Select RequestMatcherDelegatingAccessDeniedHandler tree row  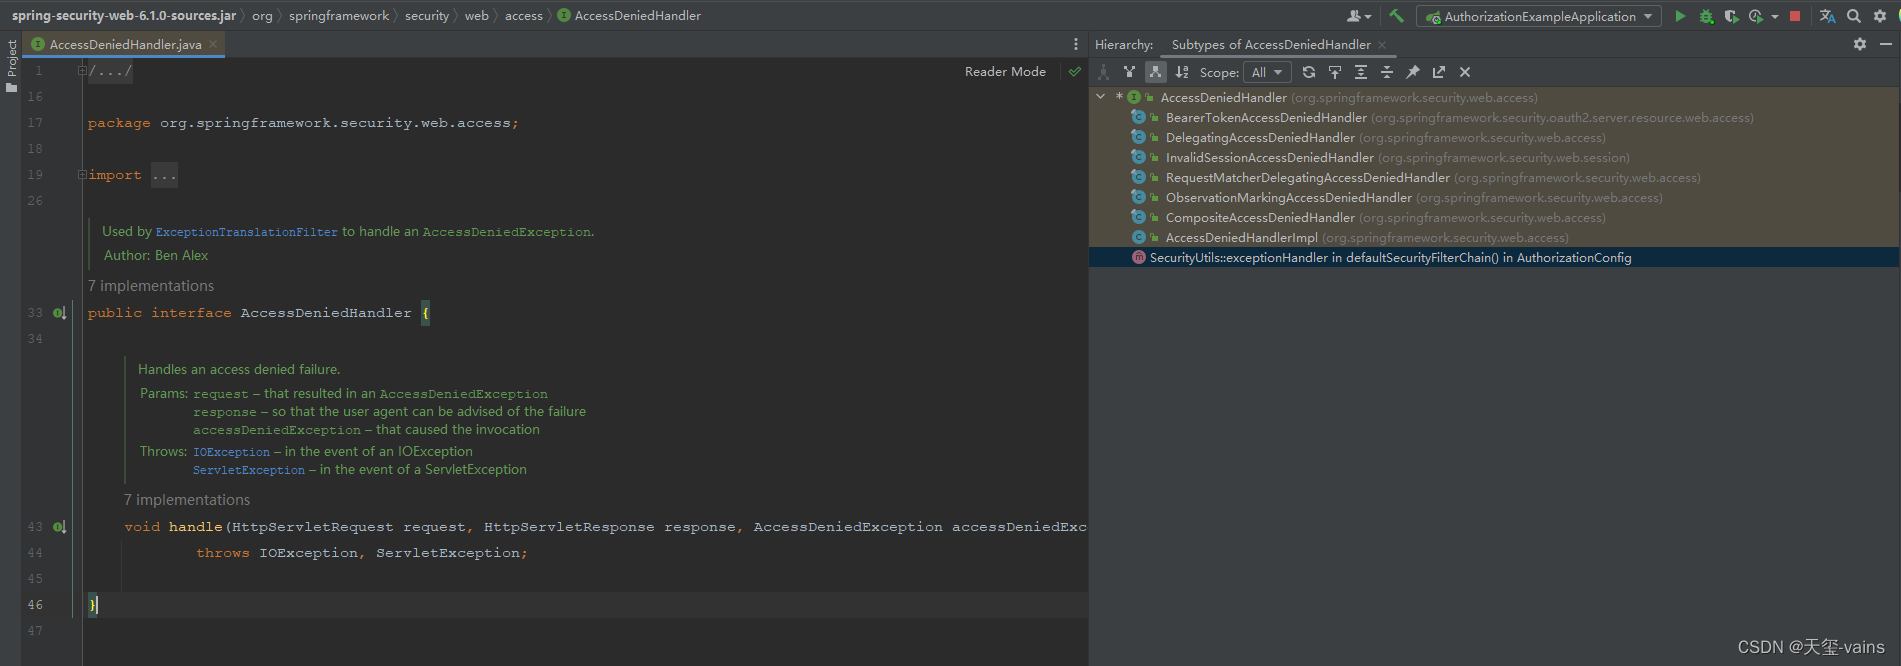(1494, 177)
